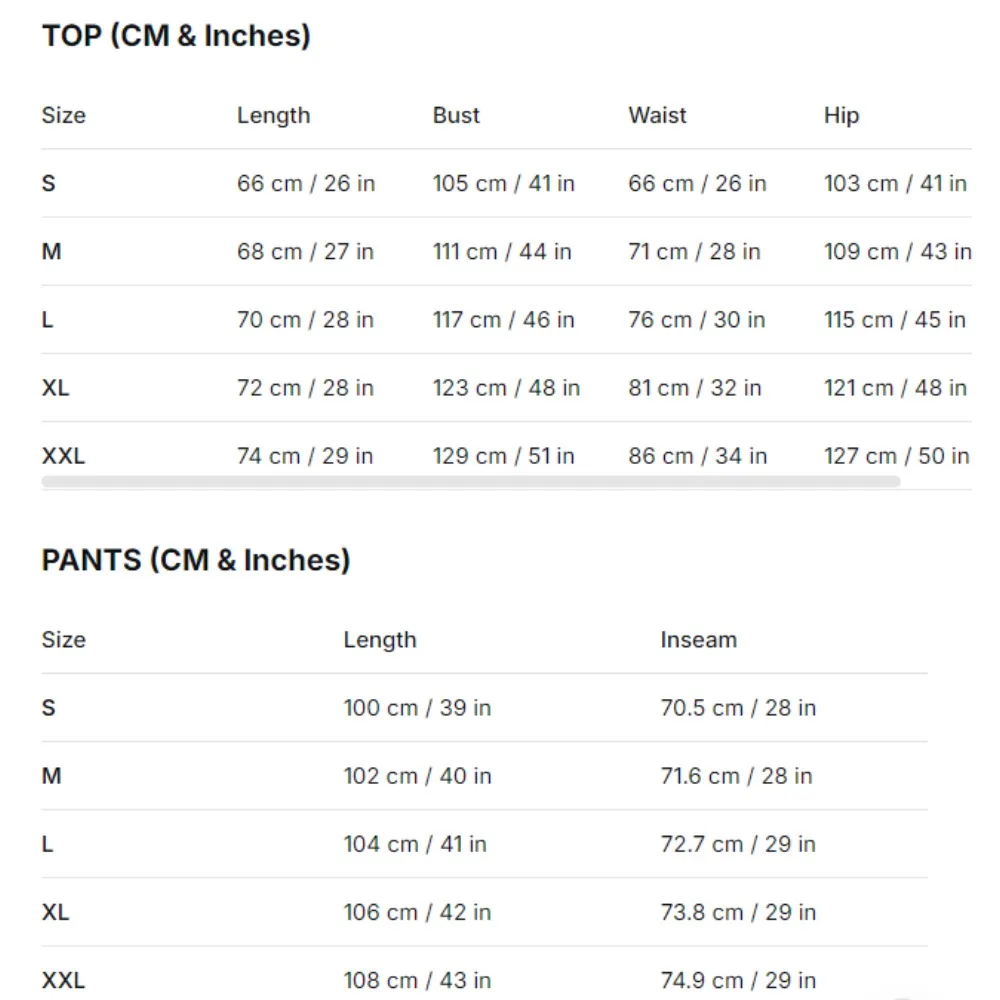Click the Length header in the PANTS table

(380, 640)
